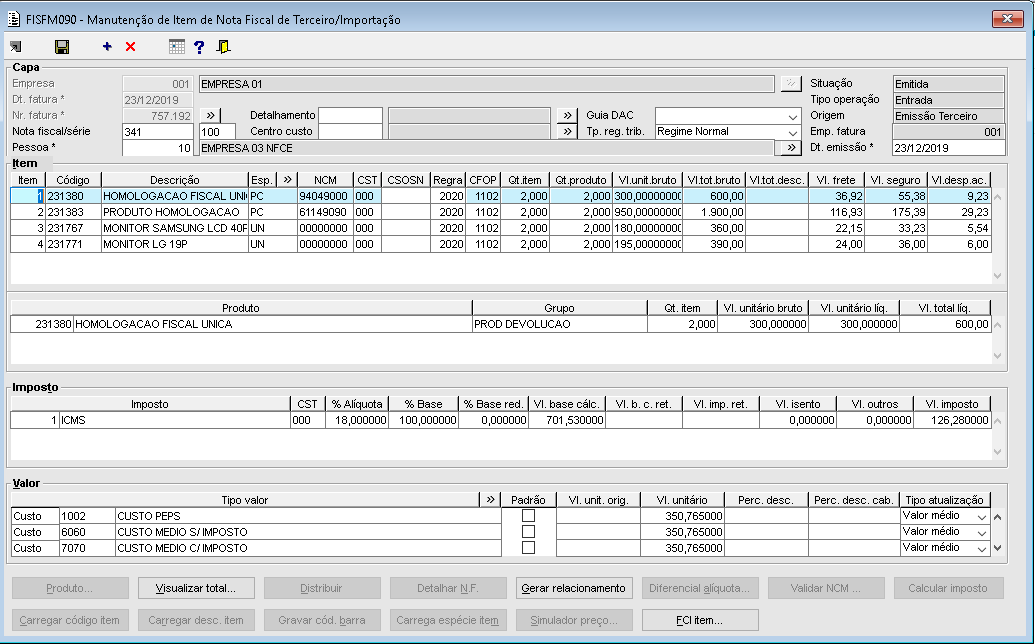Click lookup arrows button beside Nr. fatura
Screen dimensions: 1035x644
pos(211,116)
